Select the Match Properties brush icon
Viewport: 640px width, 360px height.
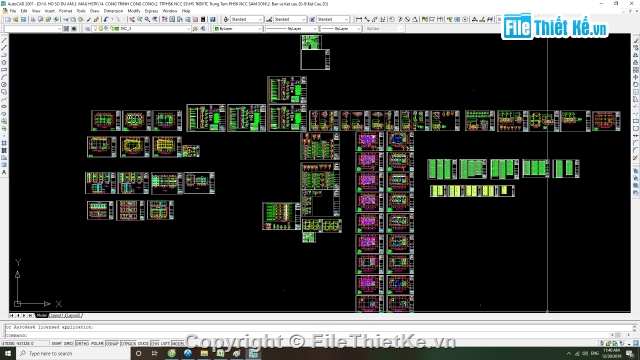(89, 19)
